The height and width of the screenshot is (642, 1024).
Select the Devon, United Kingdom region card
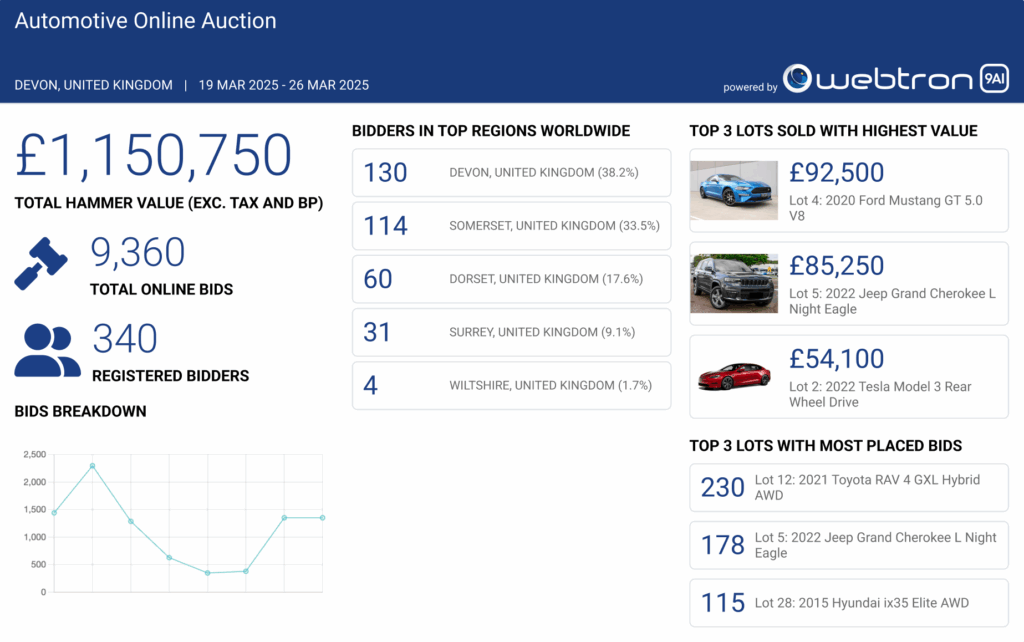pyautogui.click(x=511, y=173)
